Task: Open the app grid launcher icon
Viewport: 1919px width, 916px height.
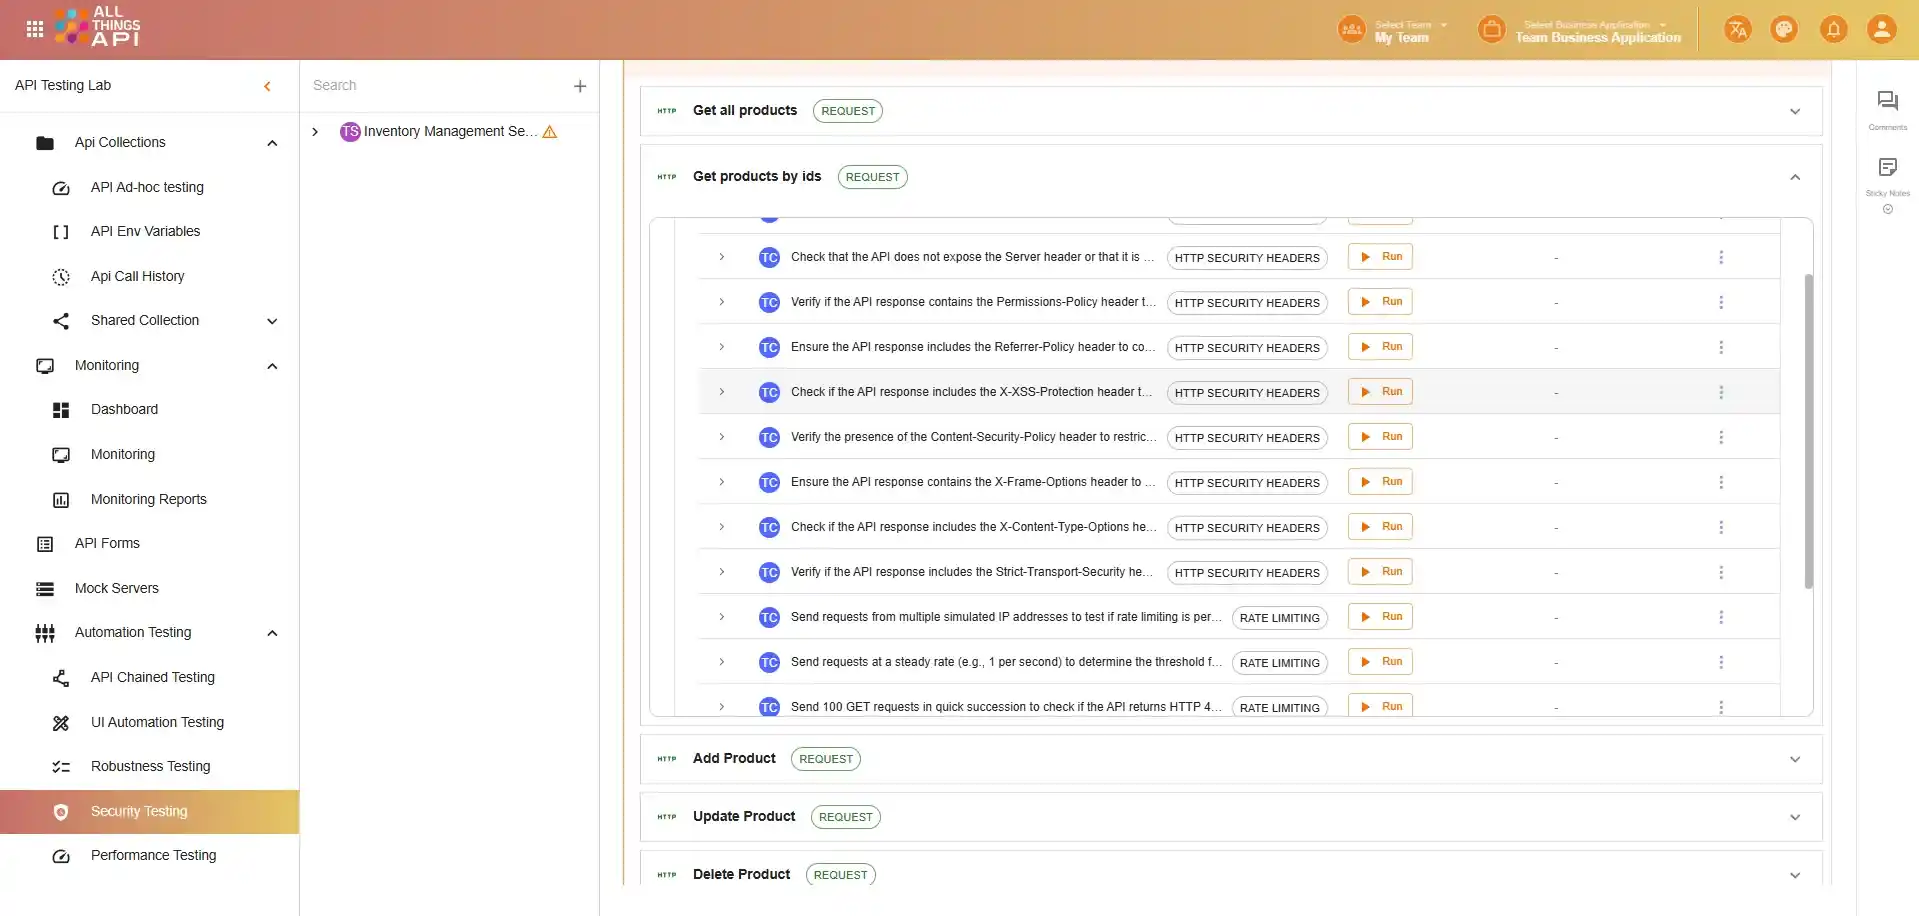Action: coord(35,29)
